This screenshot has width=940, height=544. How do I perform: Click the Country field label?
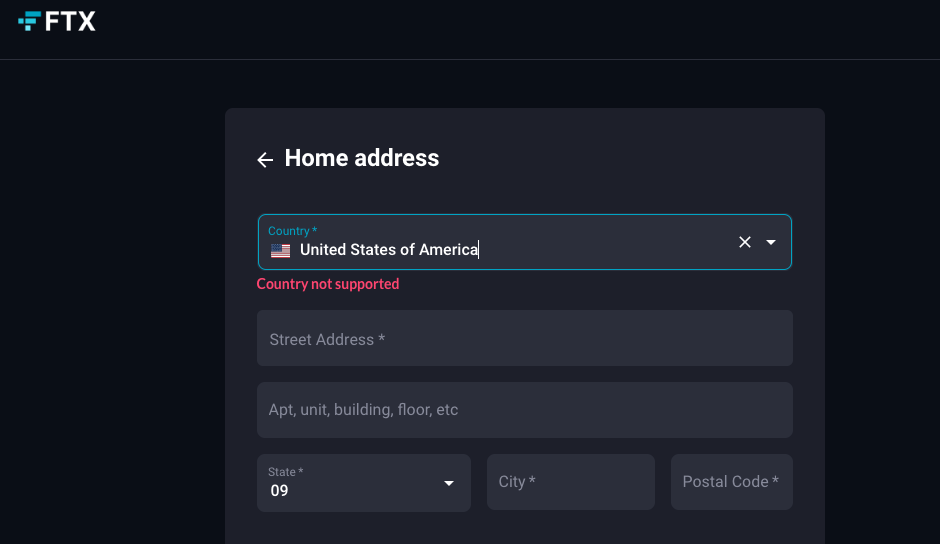(293, 231)
